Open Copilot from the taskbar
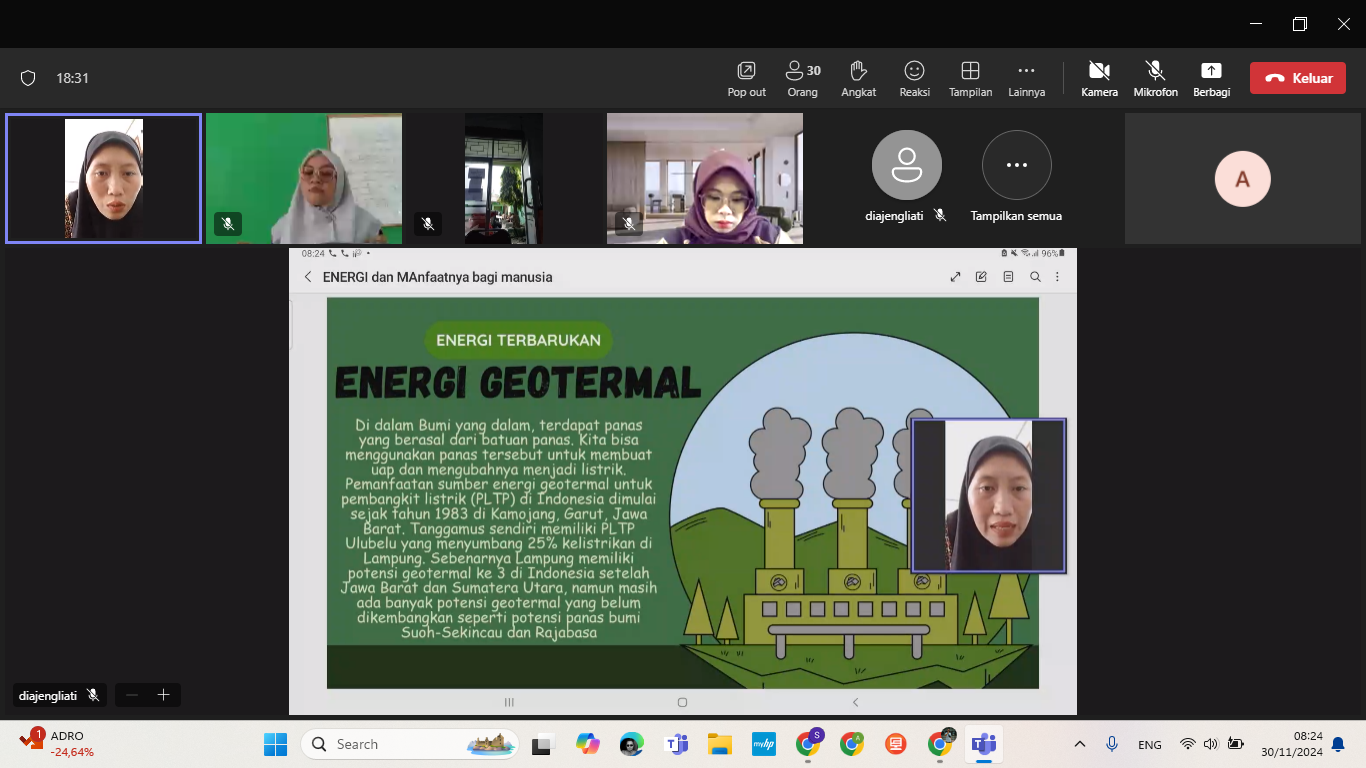 click(587, 744)
